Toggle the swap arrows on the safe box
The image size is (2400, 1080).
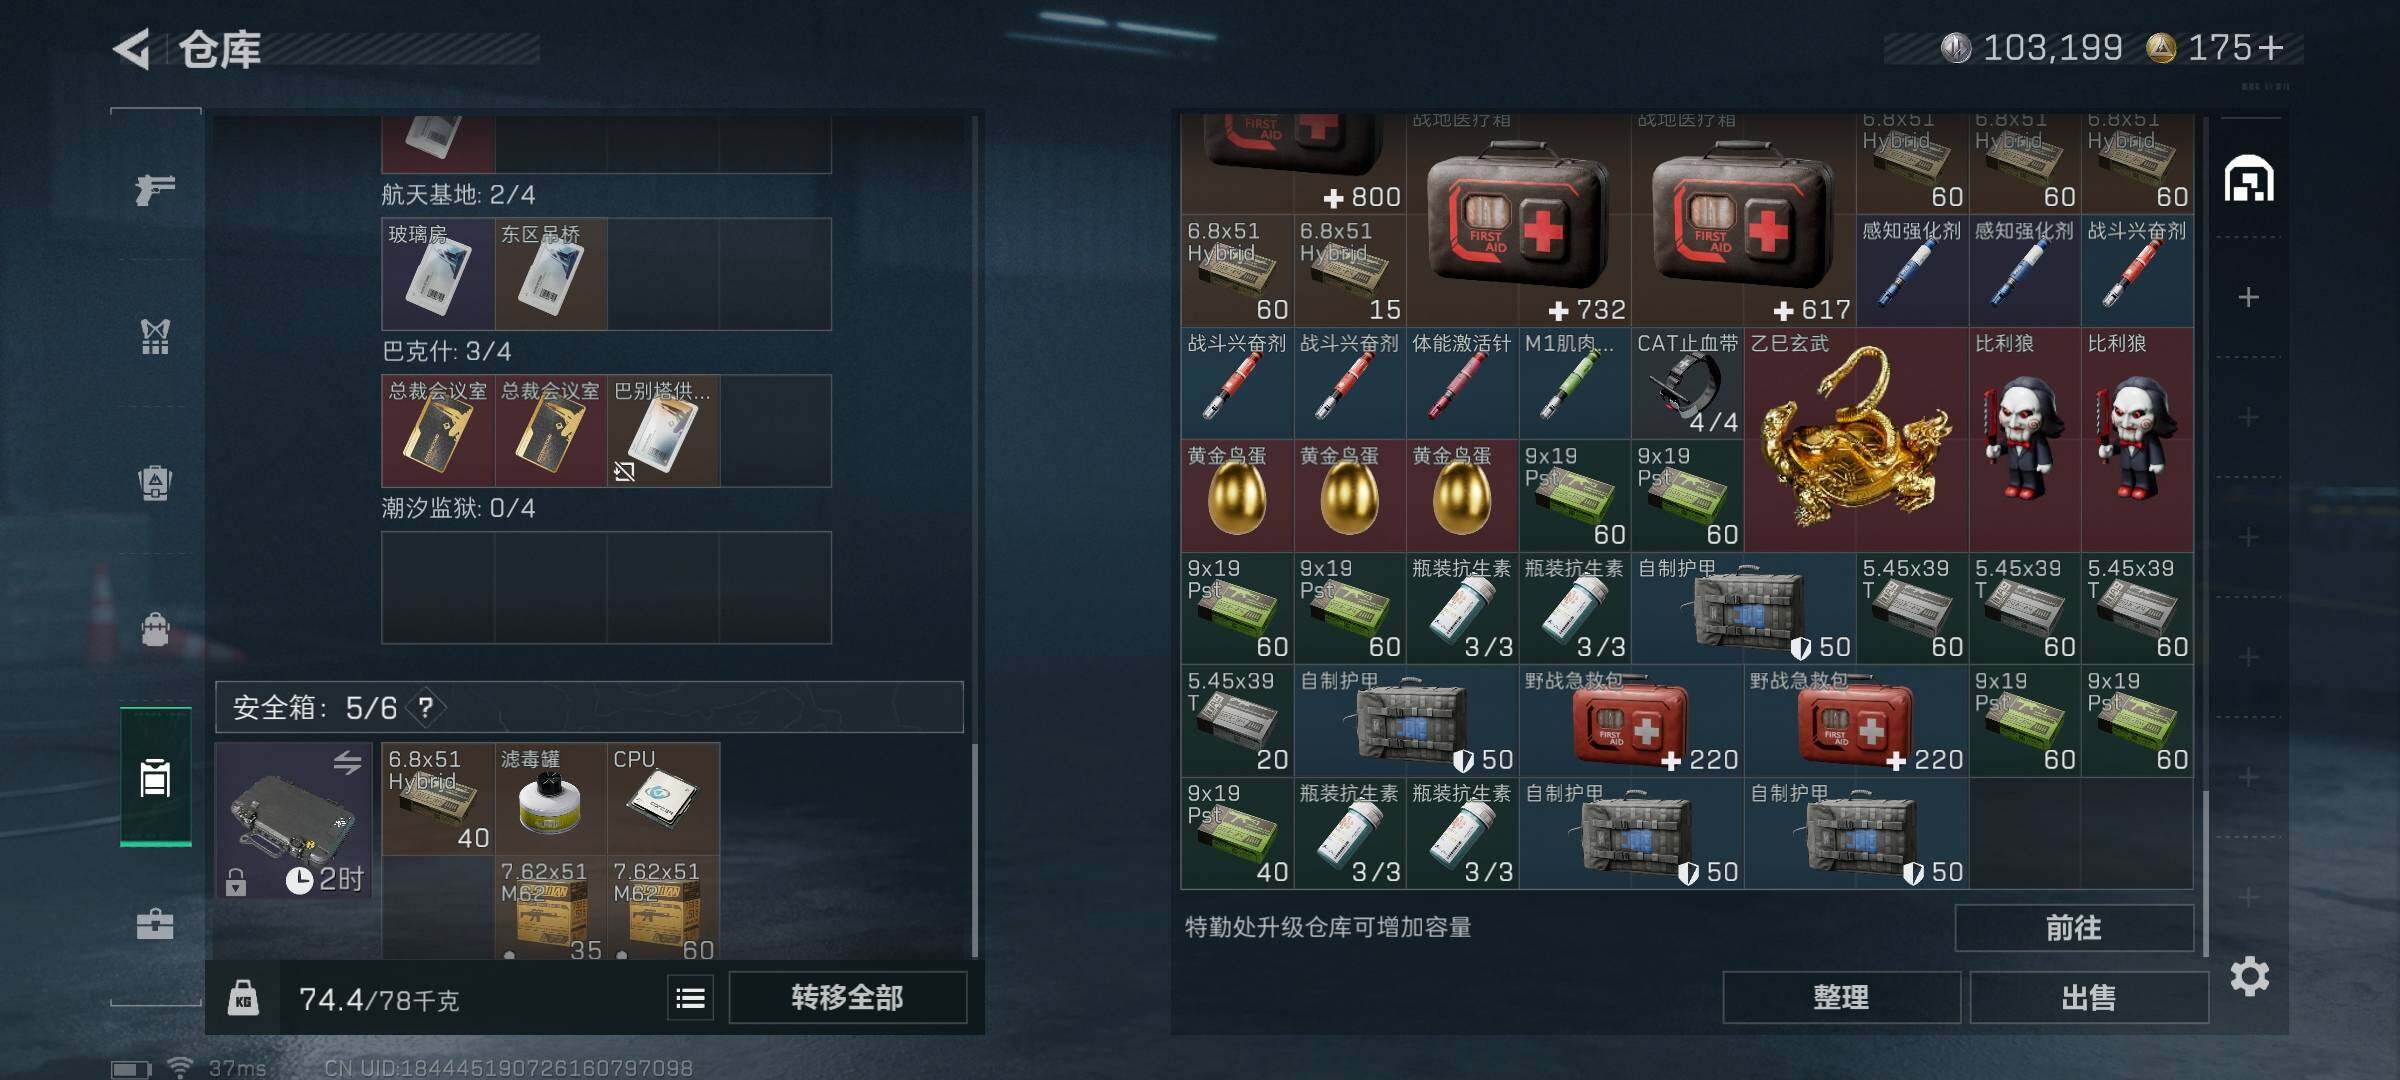click(x=347, y=763)
